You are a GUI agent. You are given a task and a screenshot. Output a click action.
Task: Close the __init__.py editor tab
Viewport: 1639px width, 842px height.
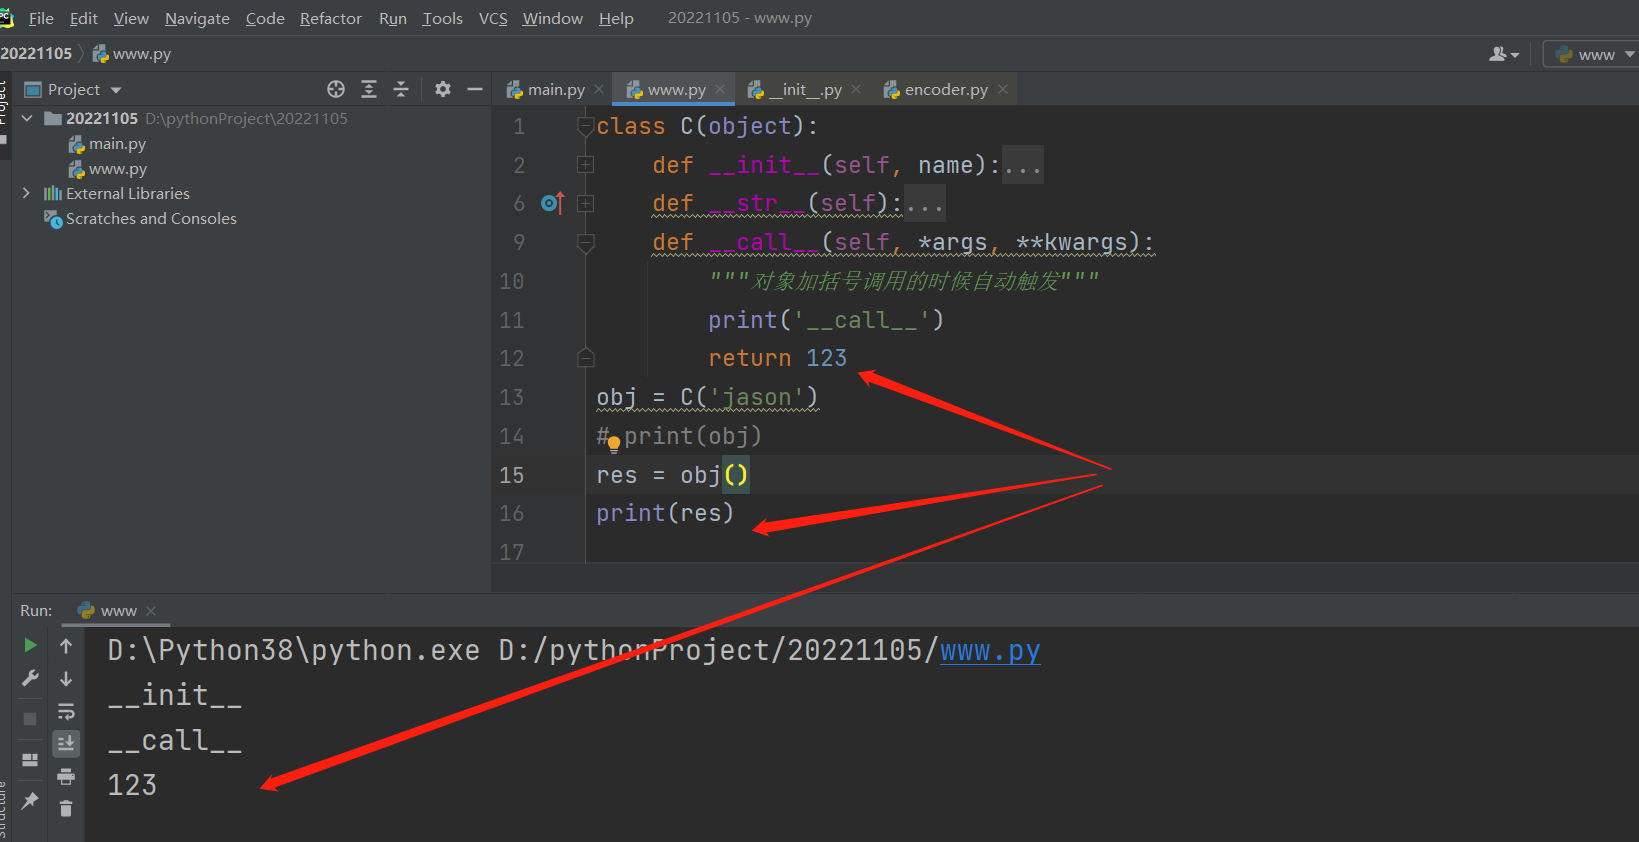tap(856, 89)
